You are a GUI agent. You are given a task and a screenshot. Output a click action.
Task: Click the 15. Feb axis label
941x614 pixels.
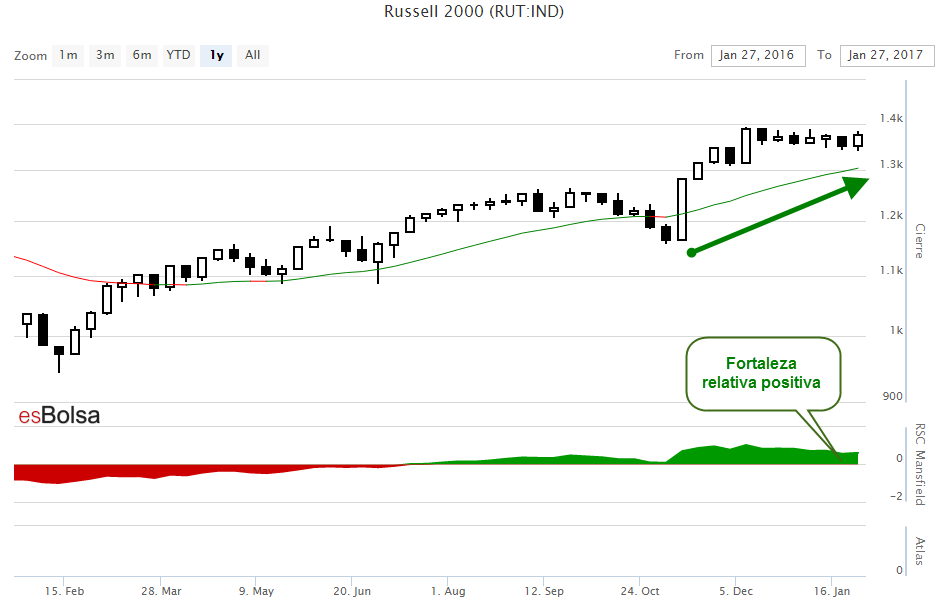pyautogui.click(x=64, y=591)
